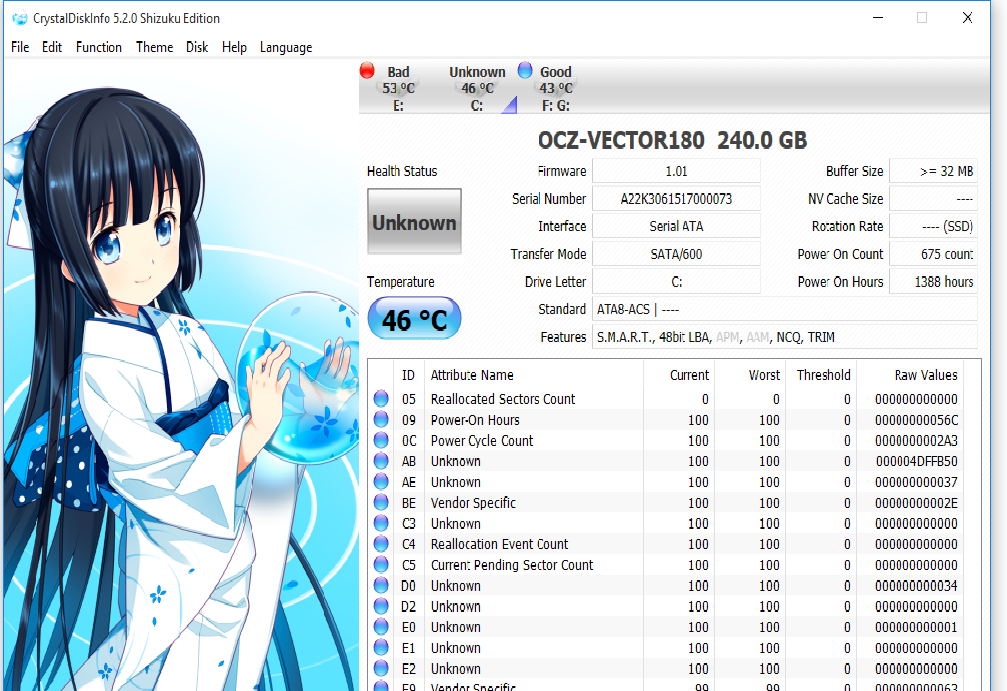Screen dimensions: 1007x691
Task: Click status icon of Current Pending Sector Count
Action: point(381,564)
